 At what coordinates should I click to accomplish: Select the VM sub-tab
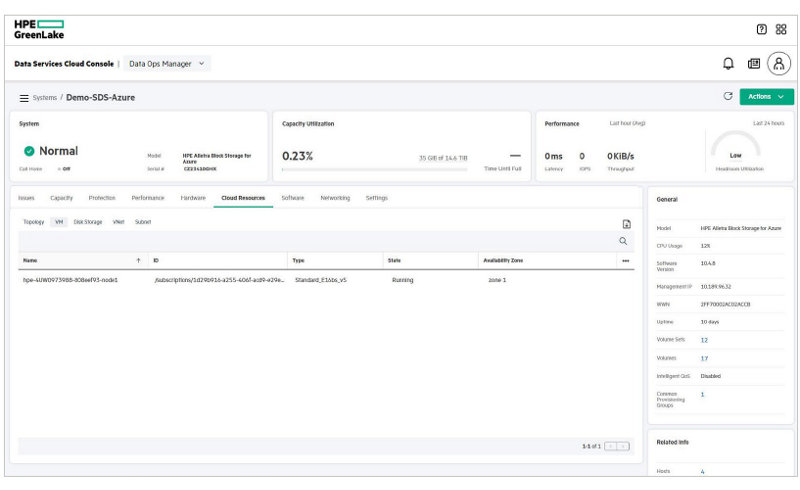pos(59,222)
